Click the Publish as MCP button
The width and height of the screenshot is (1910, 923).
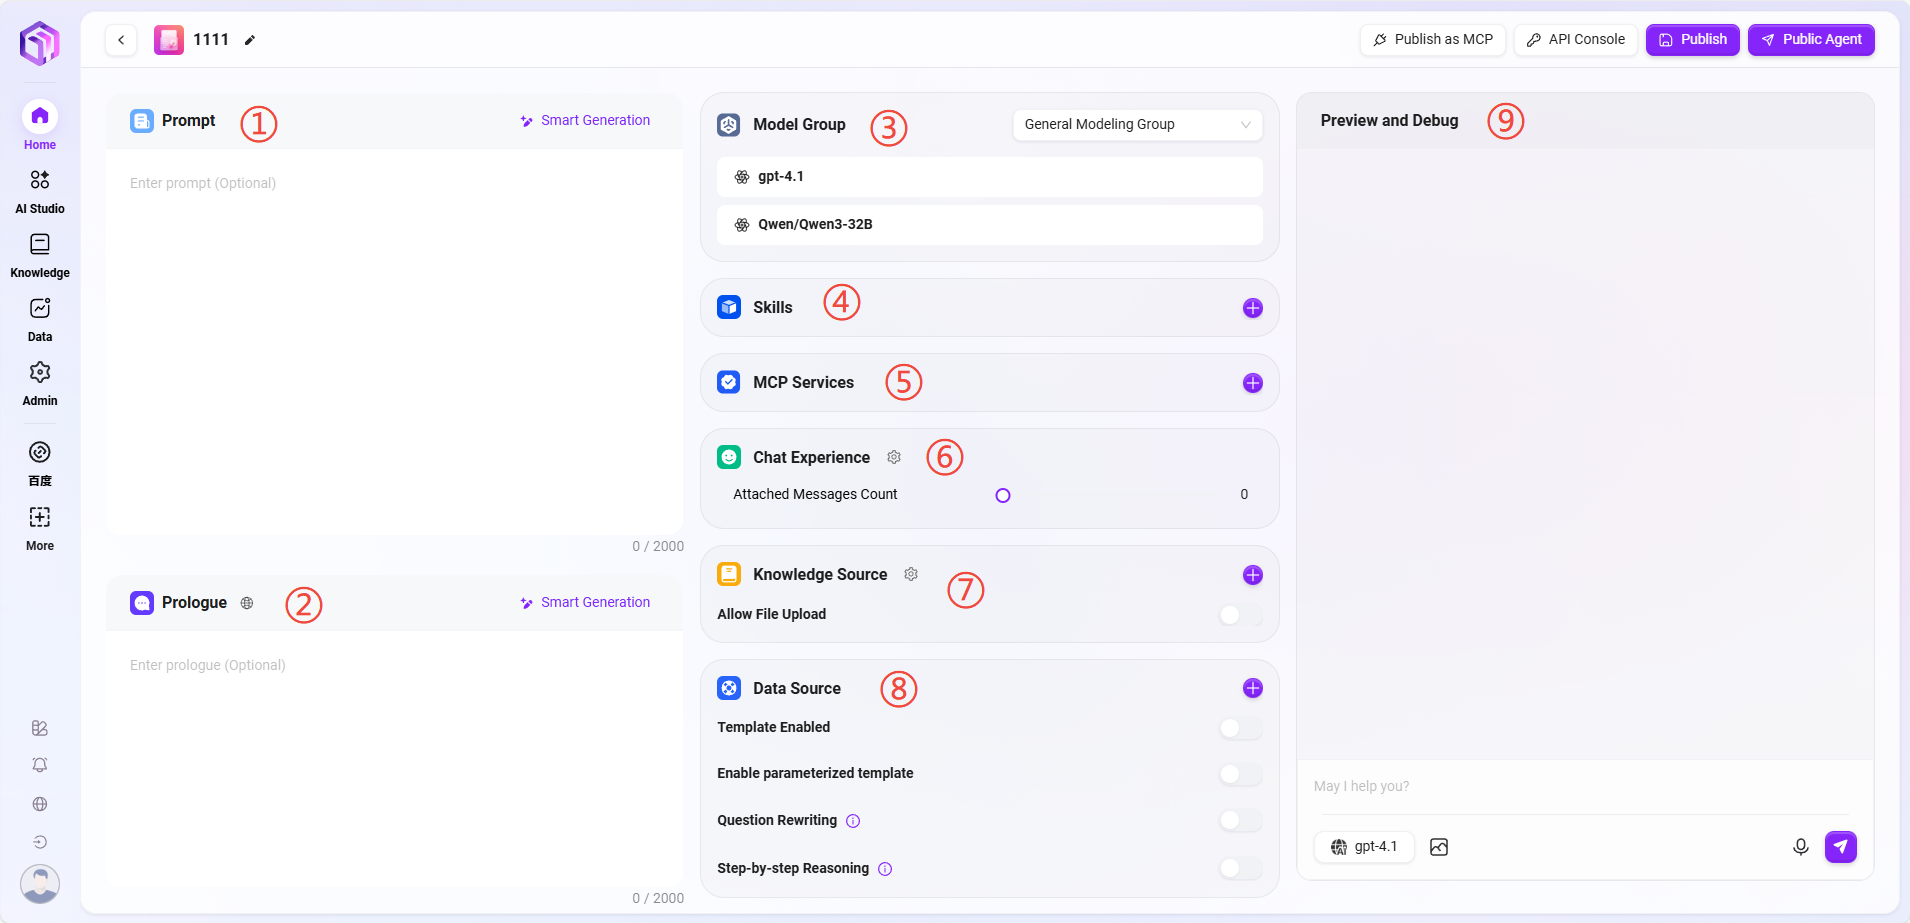[1432, 40]
